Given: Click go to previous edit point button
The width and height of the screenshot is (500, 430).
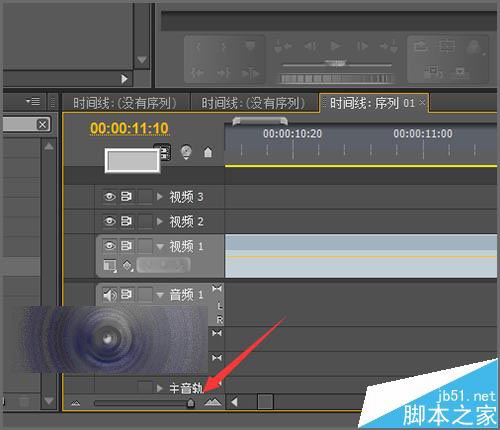Looking at the screenshot, I should pyautogui.click(x=283, y=47).
